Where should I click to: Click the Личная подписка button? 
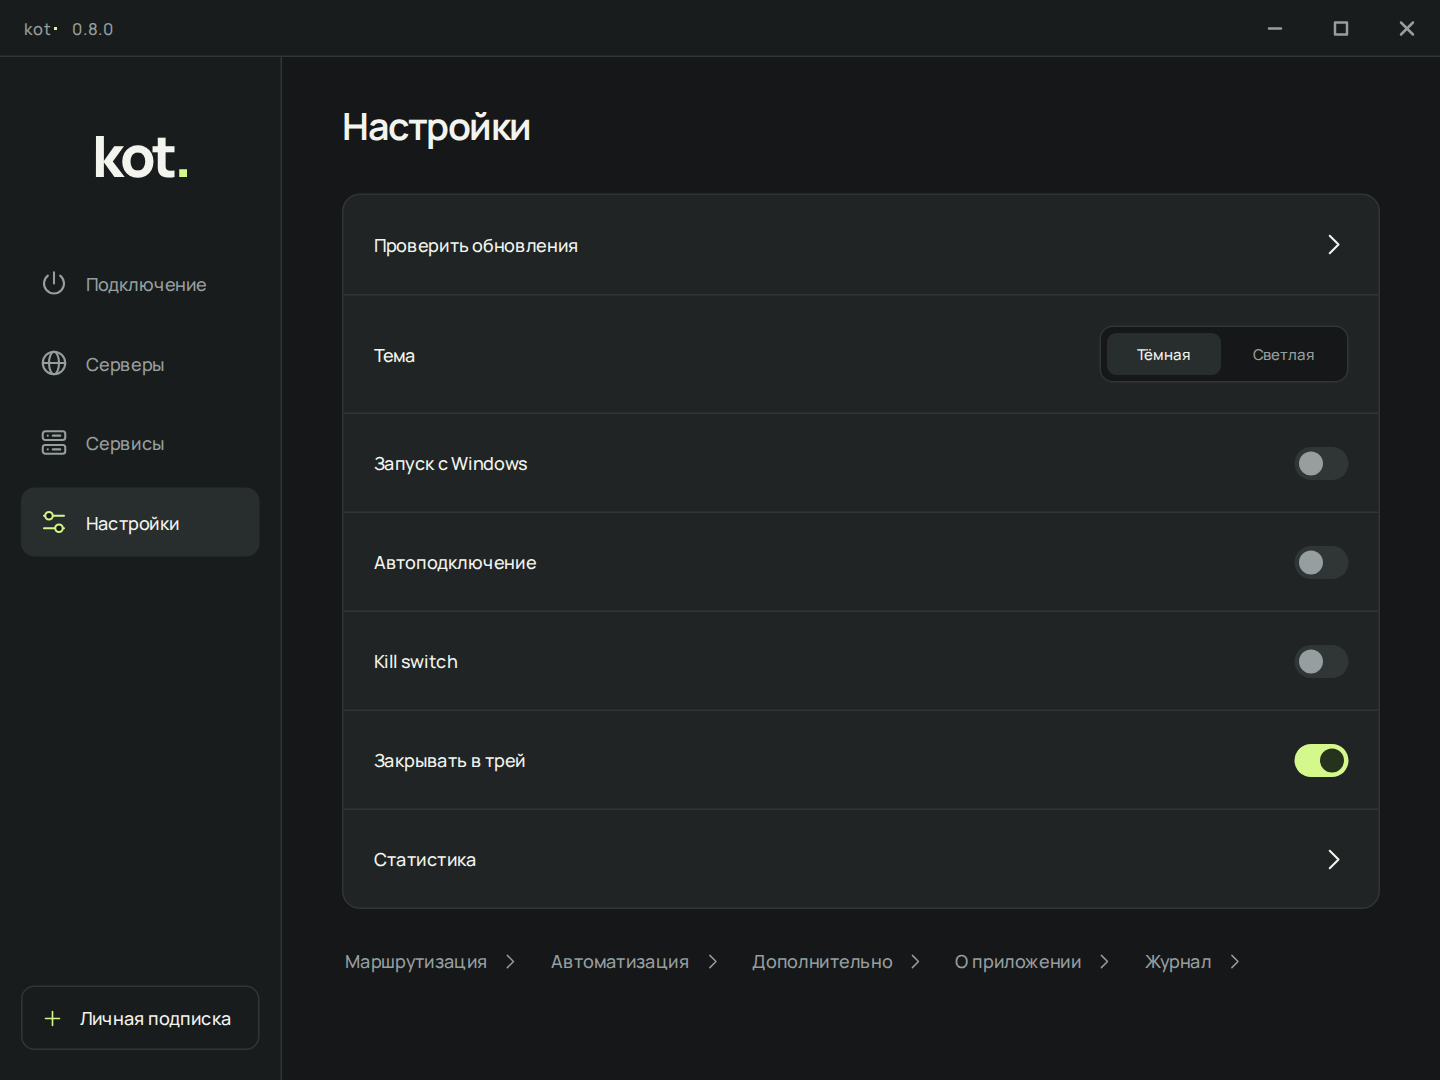(x=140, y=1018)
